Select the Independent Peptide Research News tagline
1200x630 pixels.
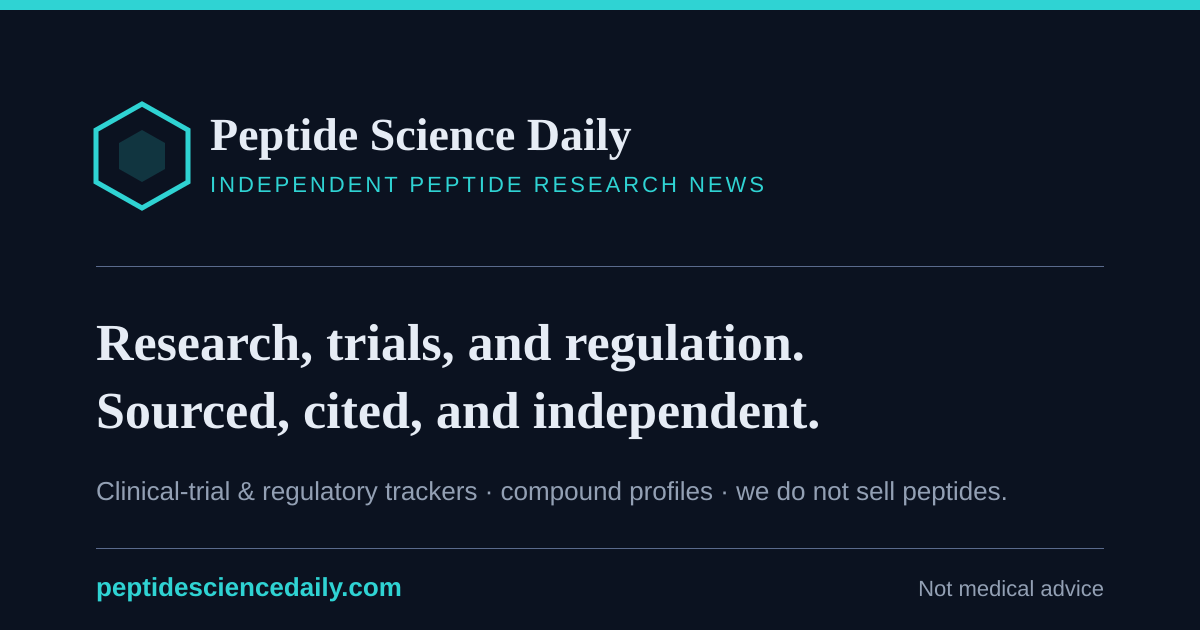click(x=488, y=185)
